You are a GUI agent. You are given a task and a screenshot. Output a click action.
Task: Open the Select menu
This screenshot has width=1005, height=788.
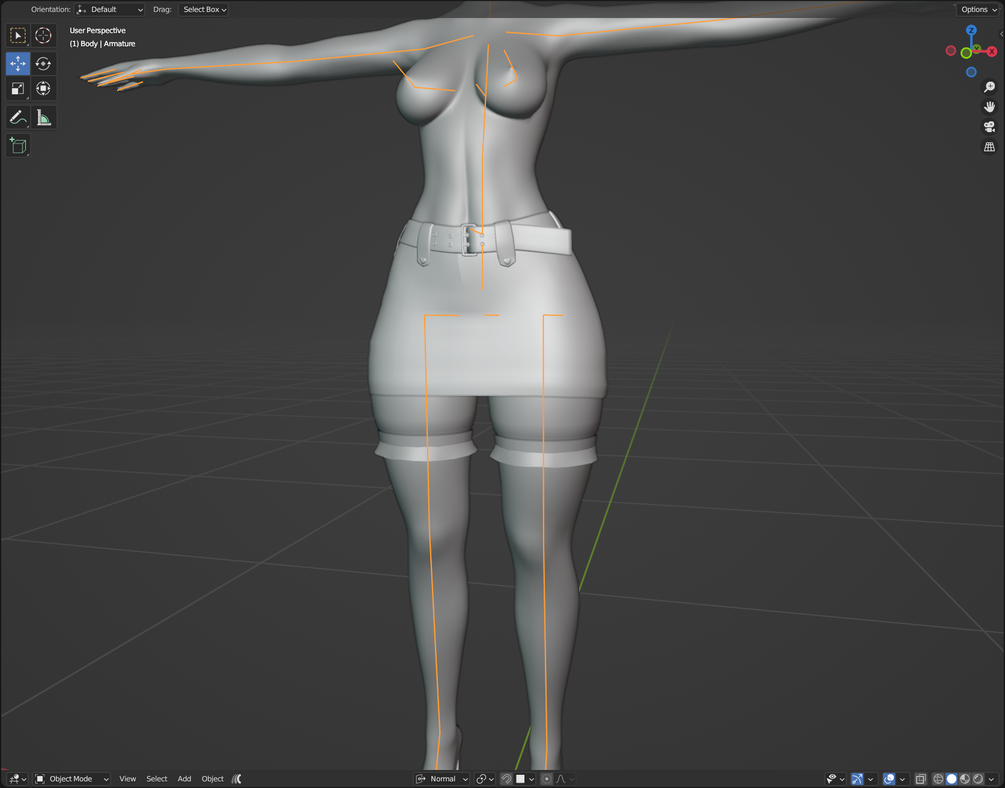[x=156, y=779]
